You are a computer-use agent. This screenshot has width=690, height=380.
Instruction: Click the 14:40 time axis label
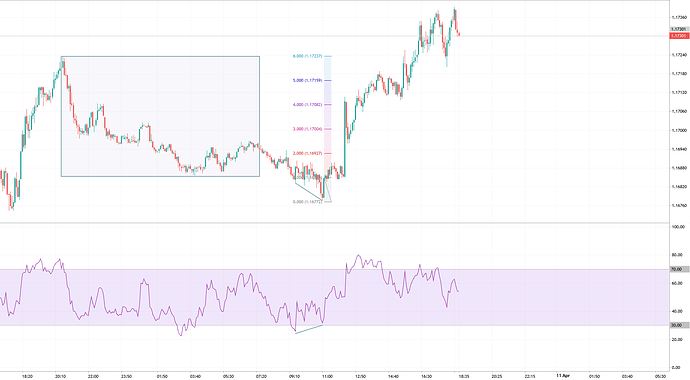[393, 376]
